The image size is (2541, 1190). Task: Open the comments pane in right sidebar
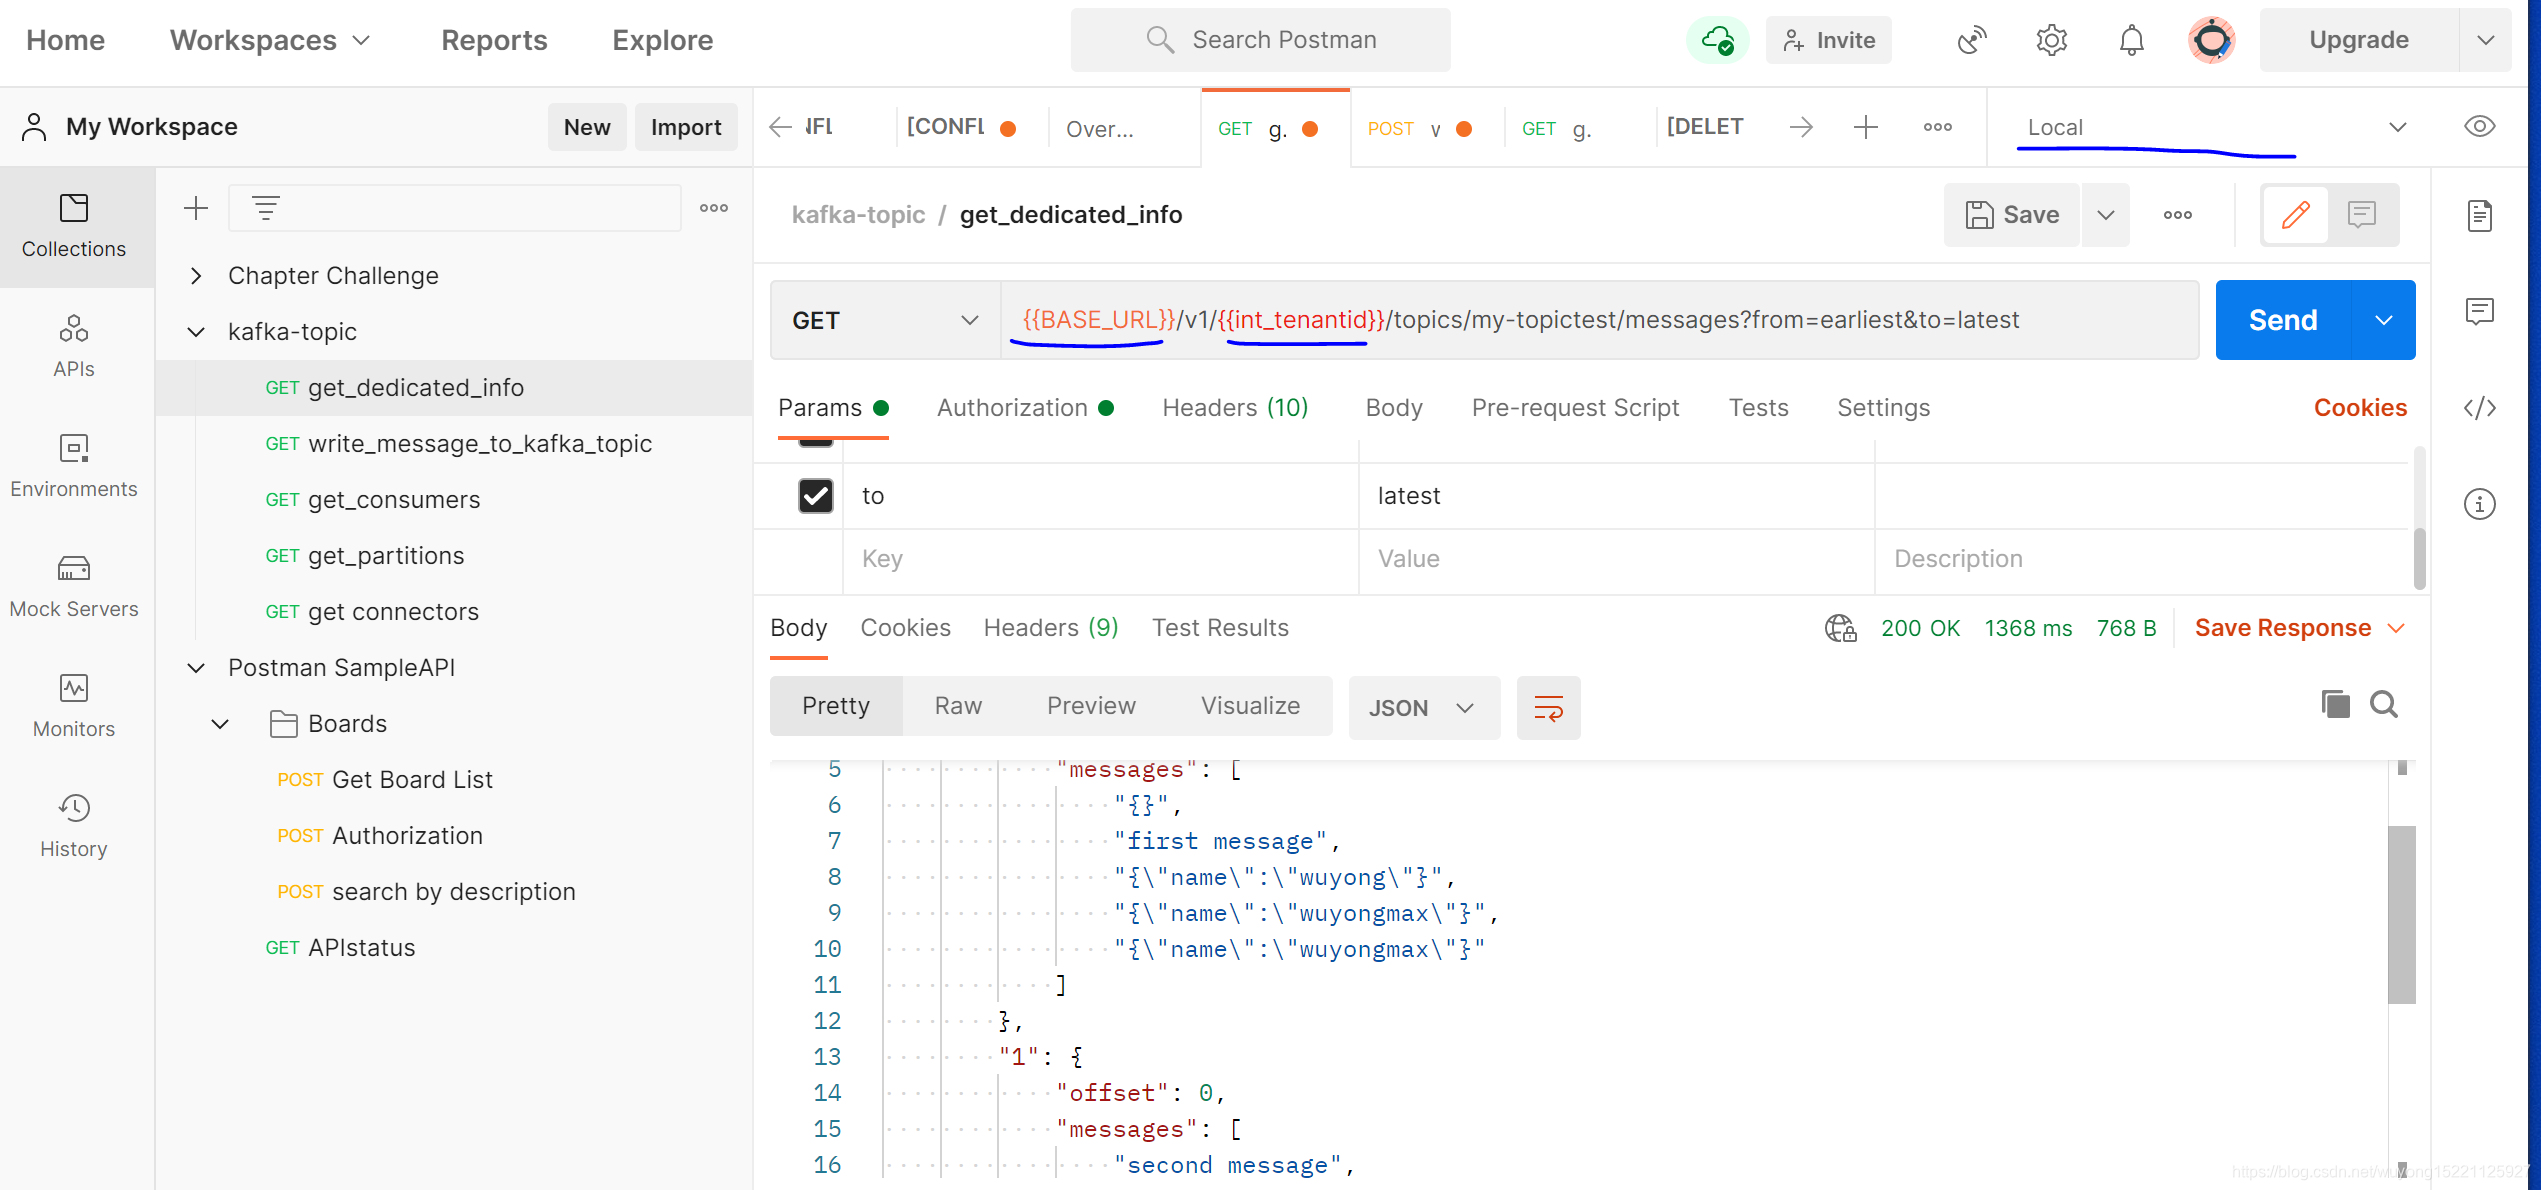[2479, 311]
